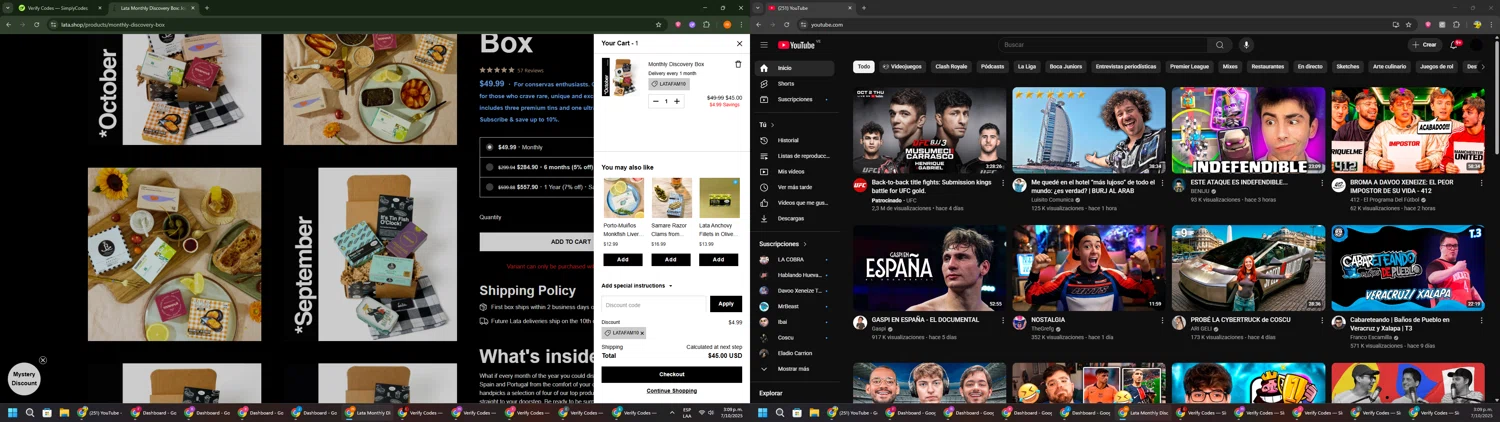Open options for NOSTALGIA video
Viewport: 1500px width, 422px height.
(x=1162, y=321)
